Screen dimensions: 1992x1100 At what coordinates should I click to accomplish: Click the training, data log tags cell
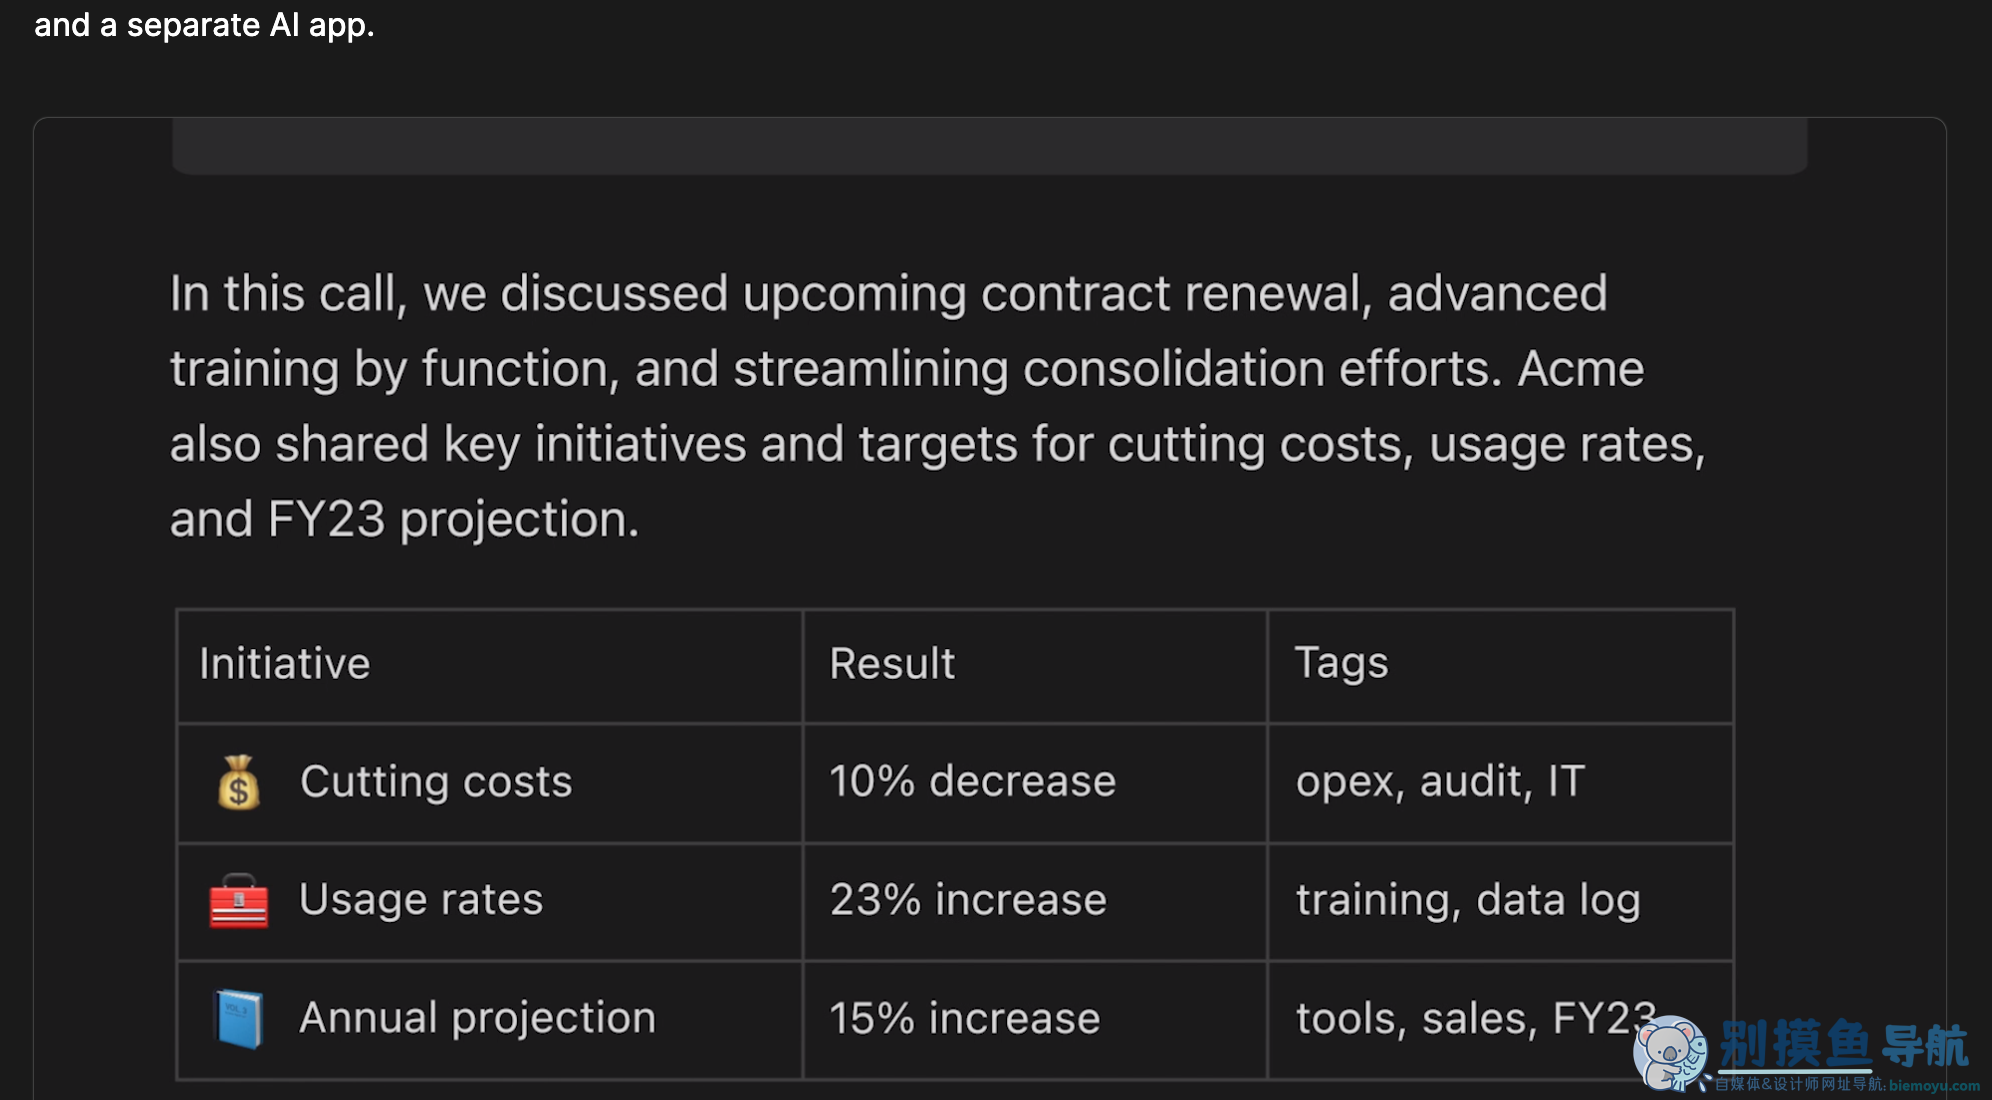[1500, 901]
